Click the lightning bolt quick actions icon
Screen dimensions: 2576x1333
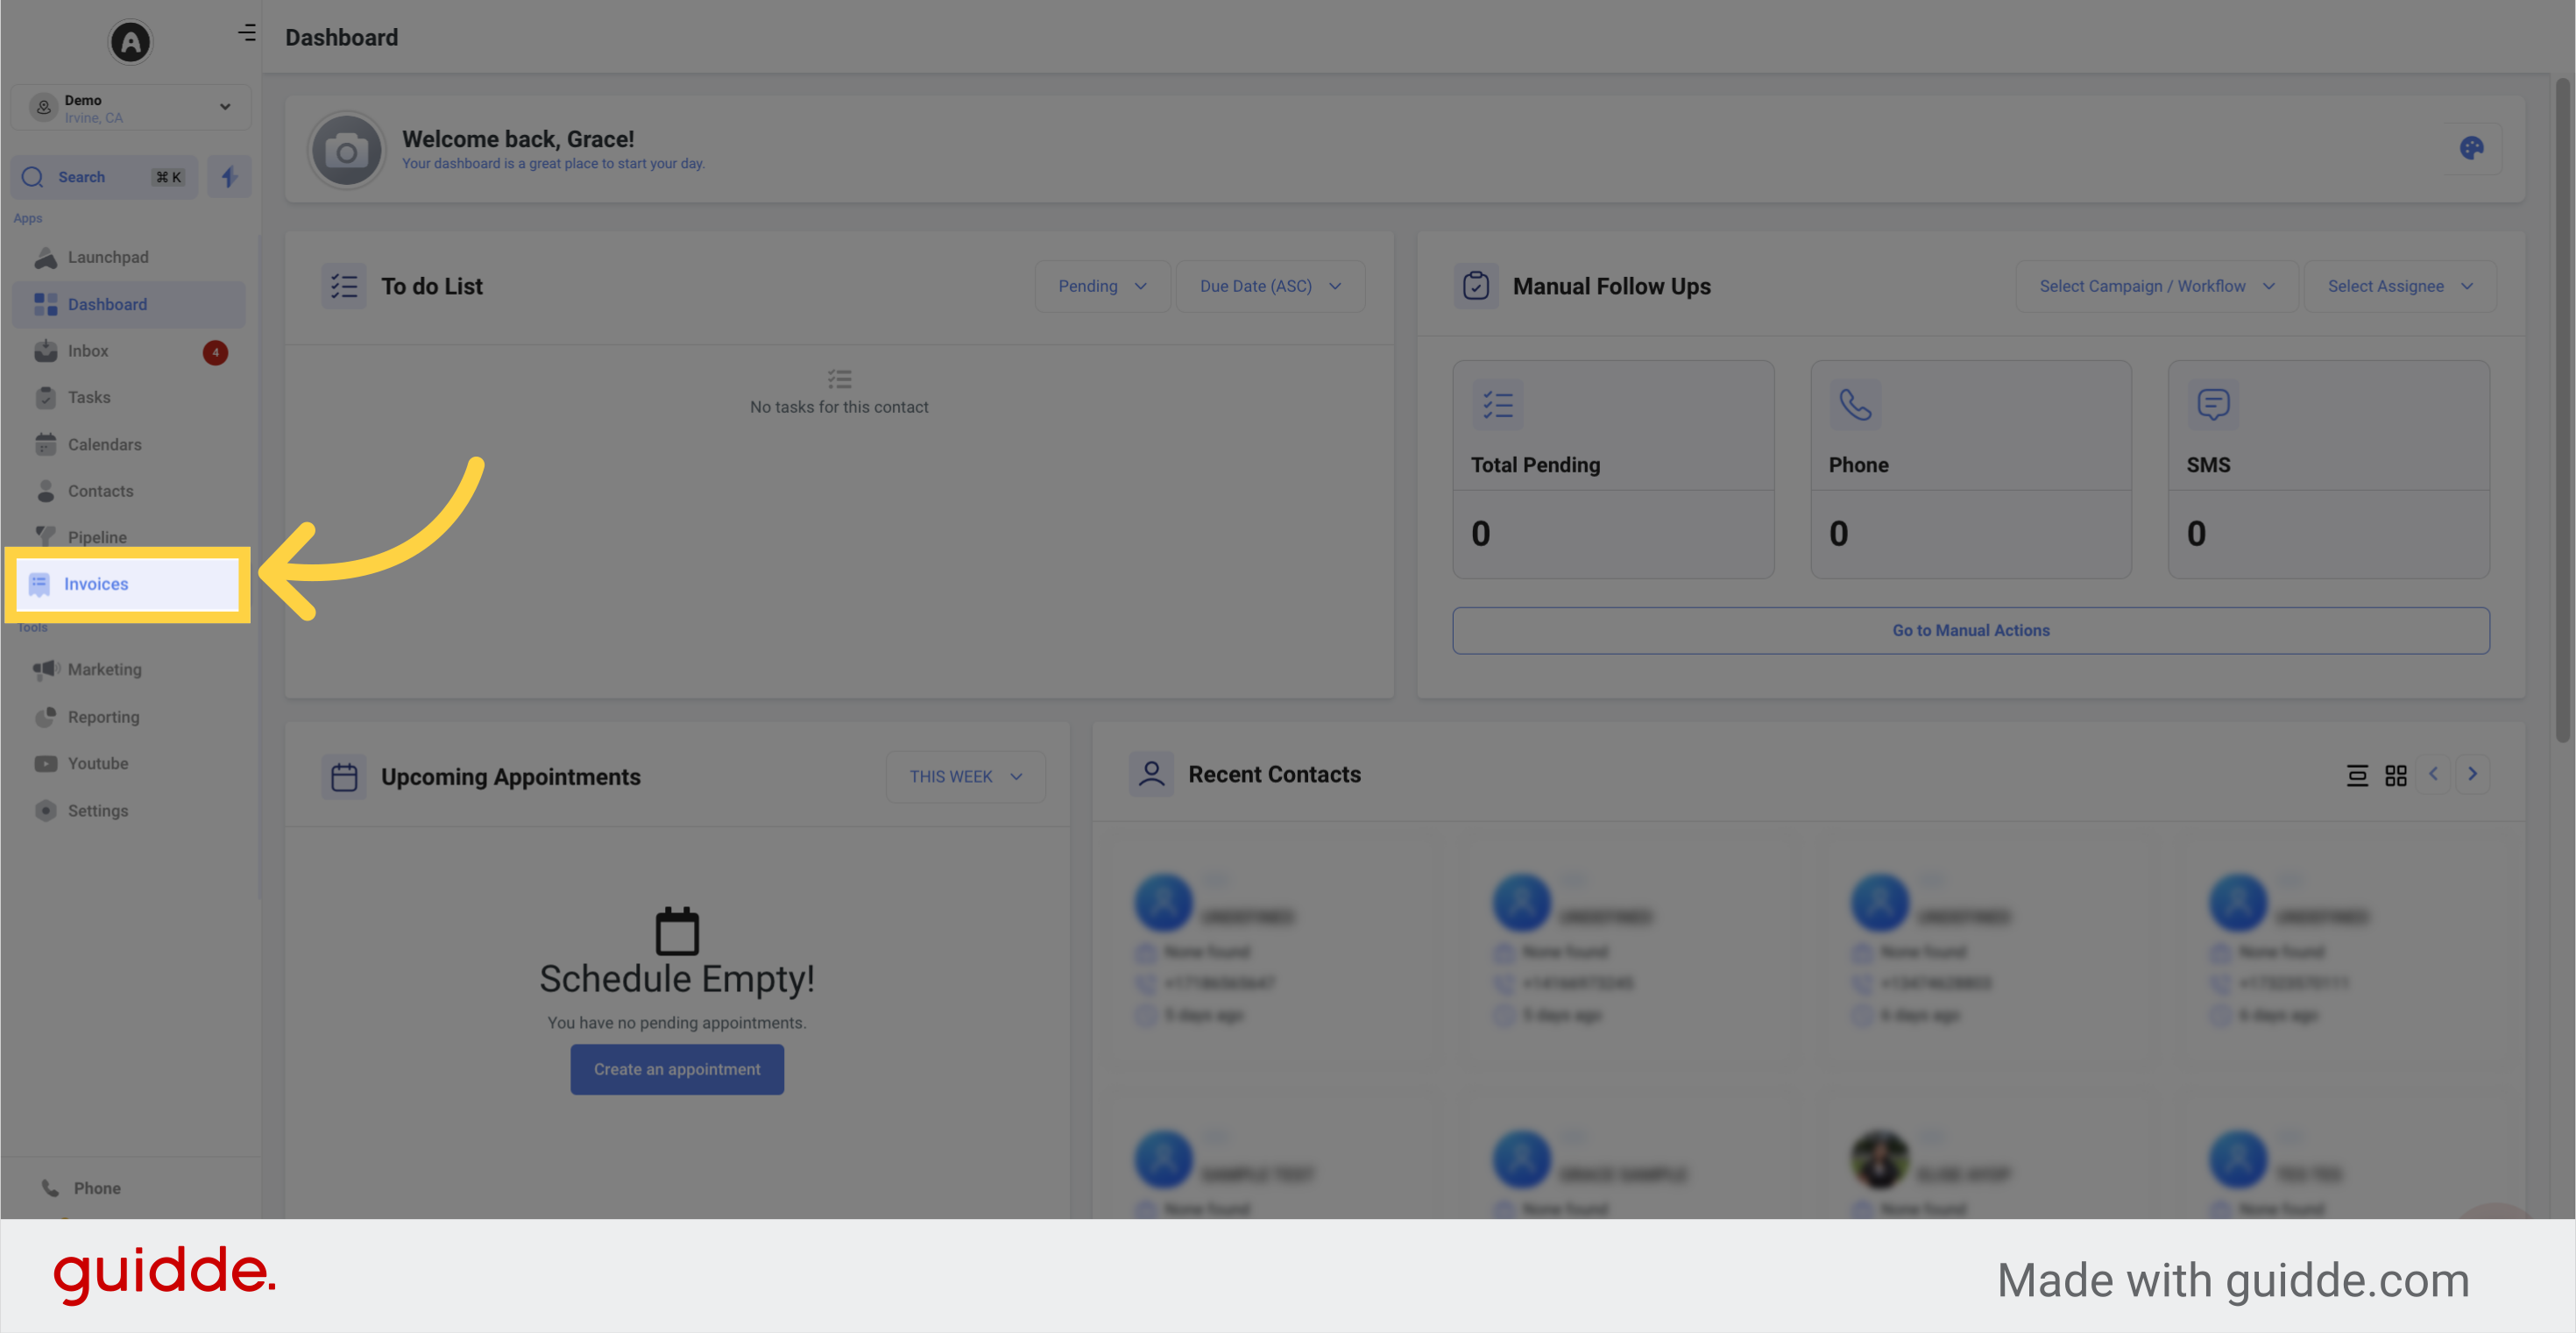pyautogui.click(x=229, y=177)
